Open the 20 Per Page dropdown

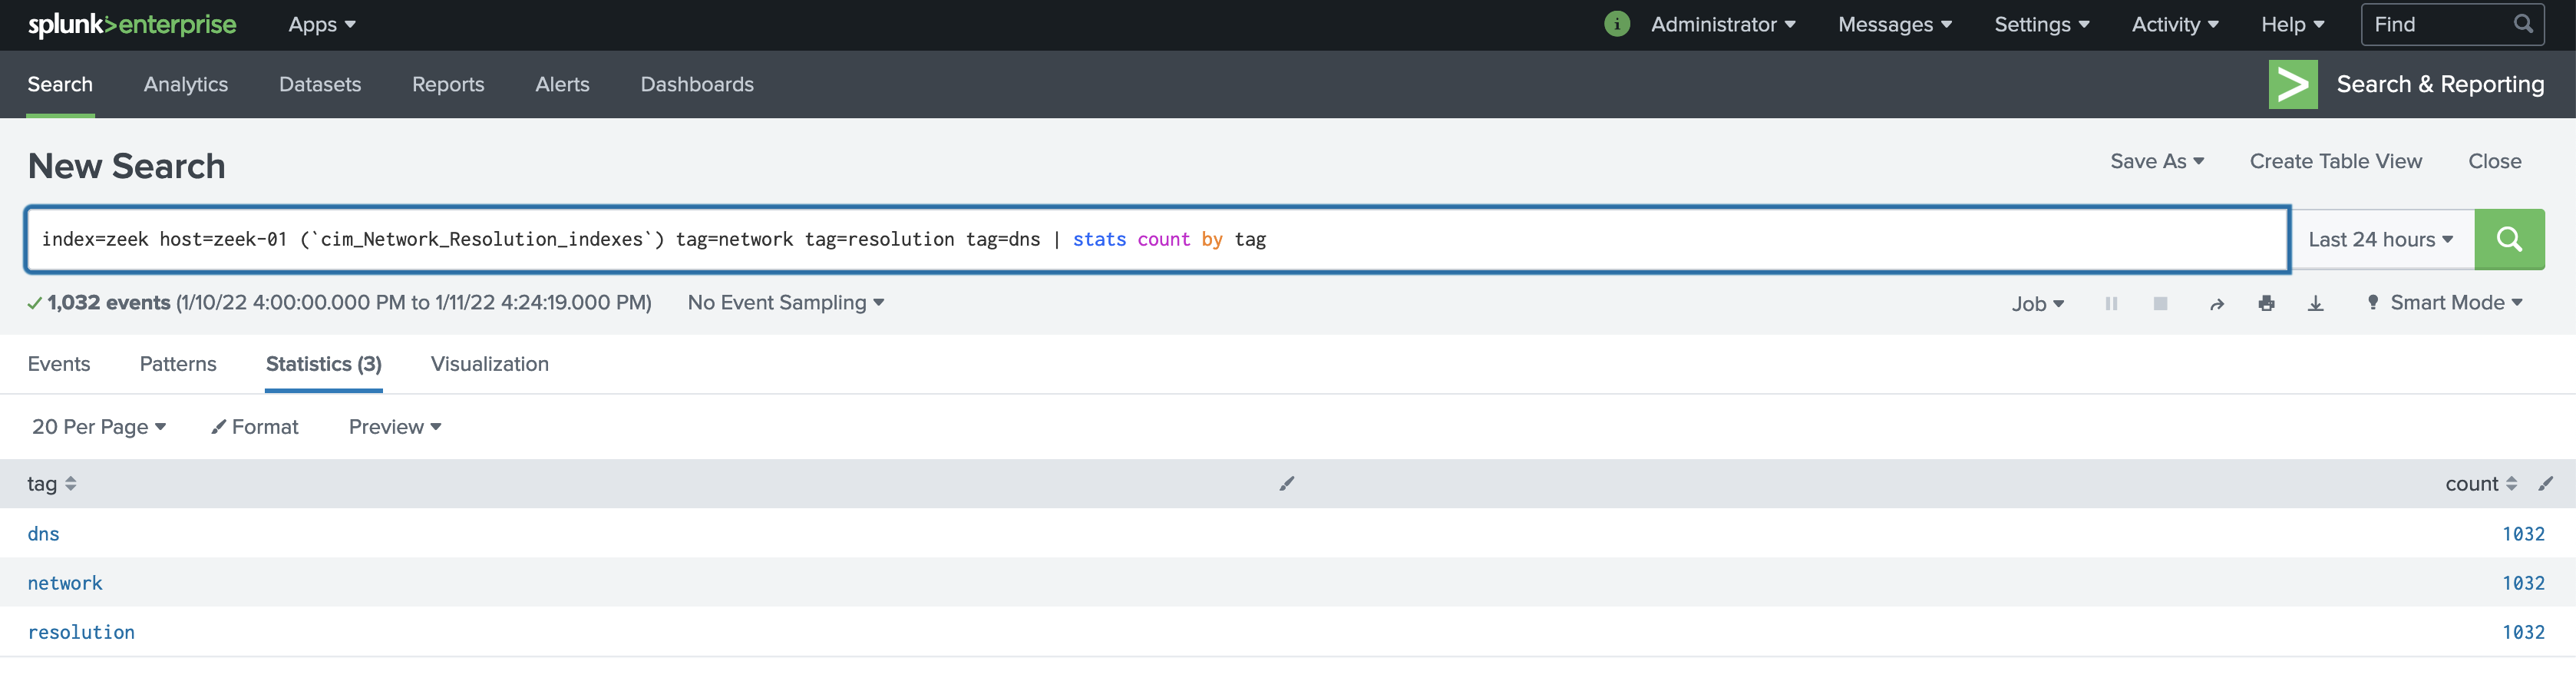[x=98, y=426]
